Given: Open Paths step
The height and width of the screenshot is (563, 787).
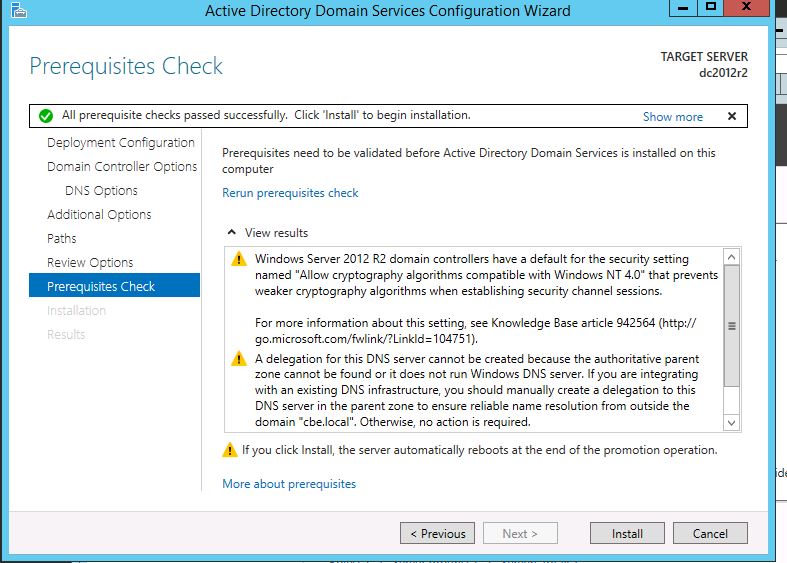Looking at the screenshot, I should click(x=62, y=238).
